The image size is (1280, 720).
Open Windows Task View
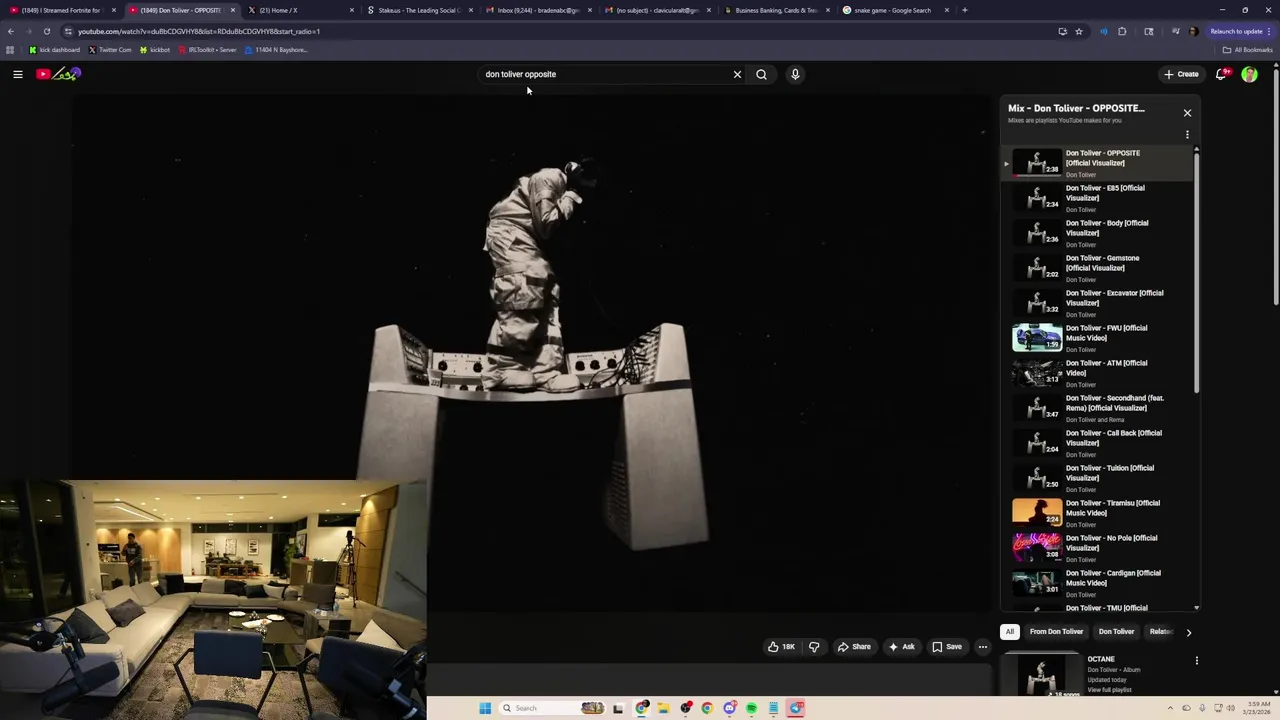tap(618, 708)
